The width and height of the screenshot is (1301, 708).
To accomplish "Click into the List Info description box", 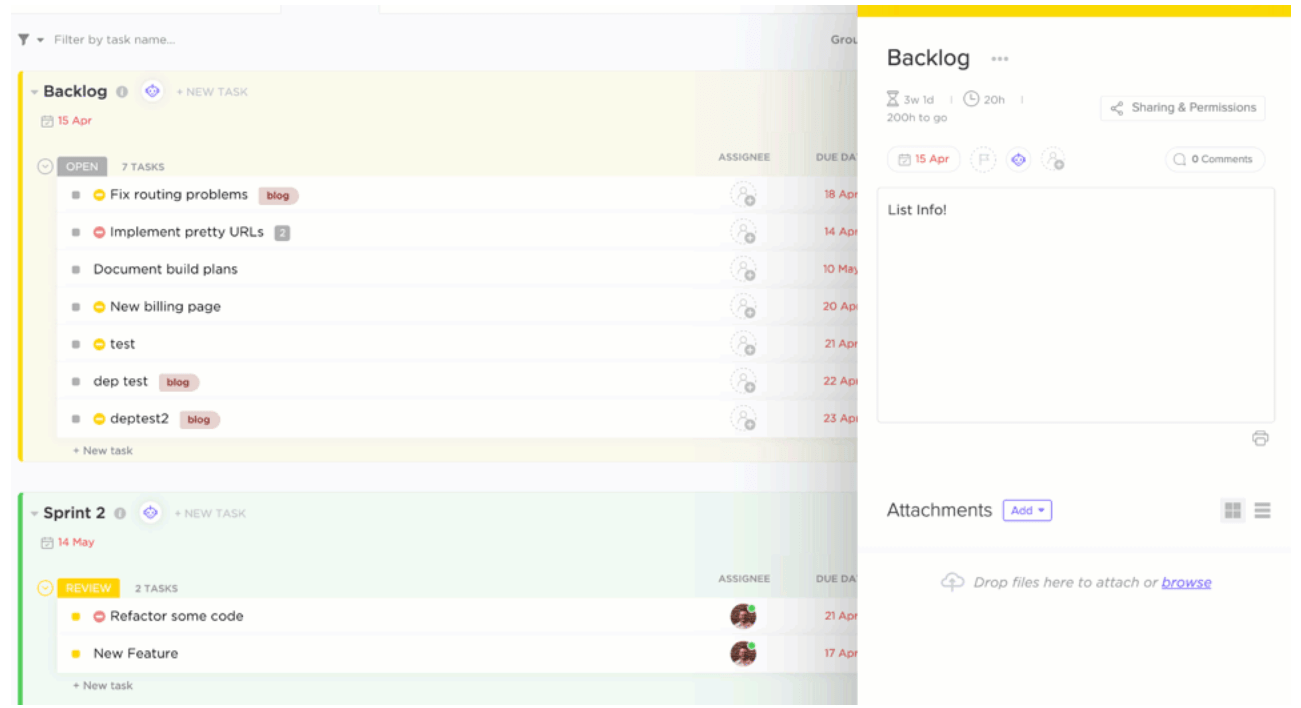I will [1076, 305].
